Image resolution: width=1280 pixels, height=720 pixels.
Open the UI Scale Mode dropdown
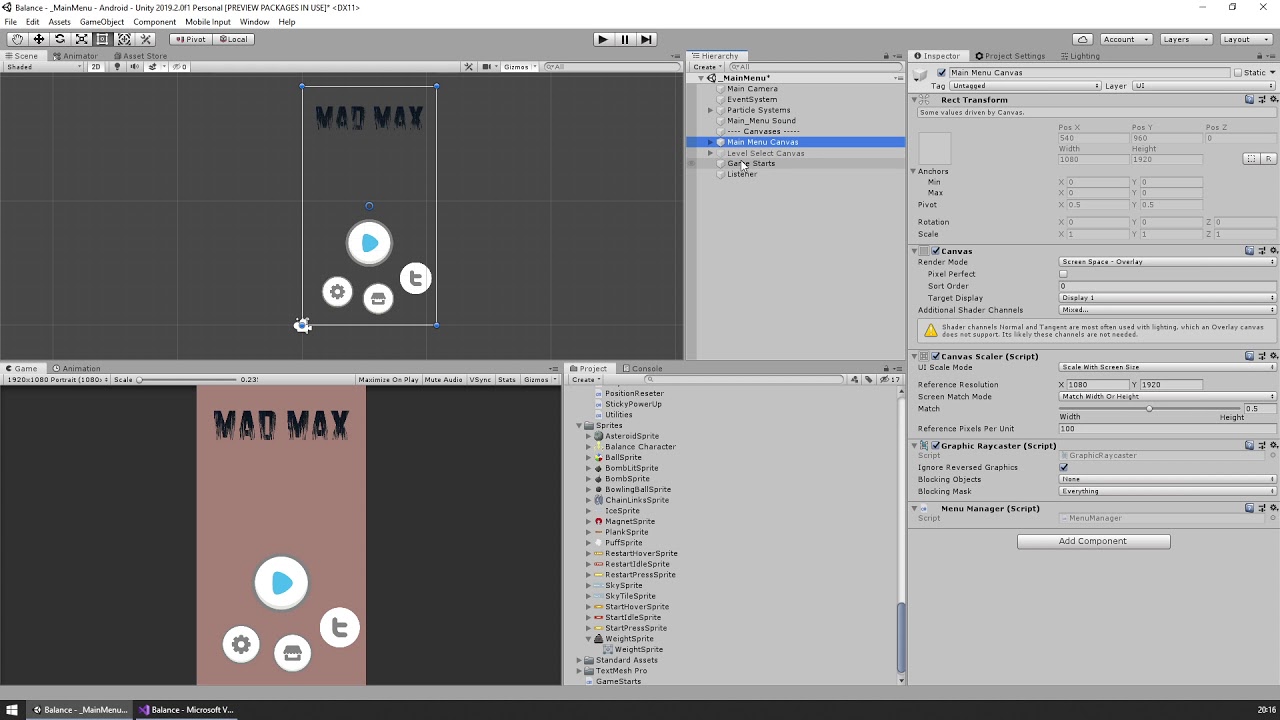1167,367
